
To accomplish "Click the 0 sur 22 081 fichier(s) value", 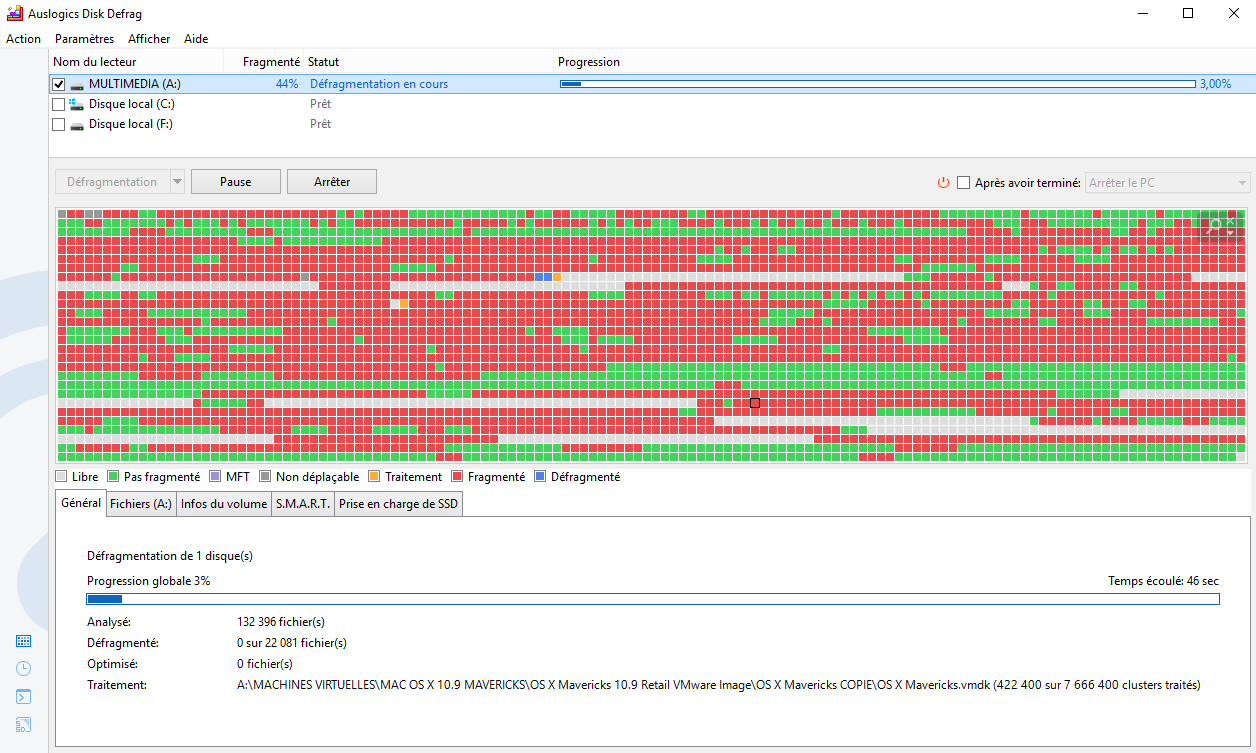I will pyautogui.click(x=292, y=643).
